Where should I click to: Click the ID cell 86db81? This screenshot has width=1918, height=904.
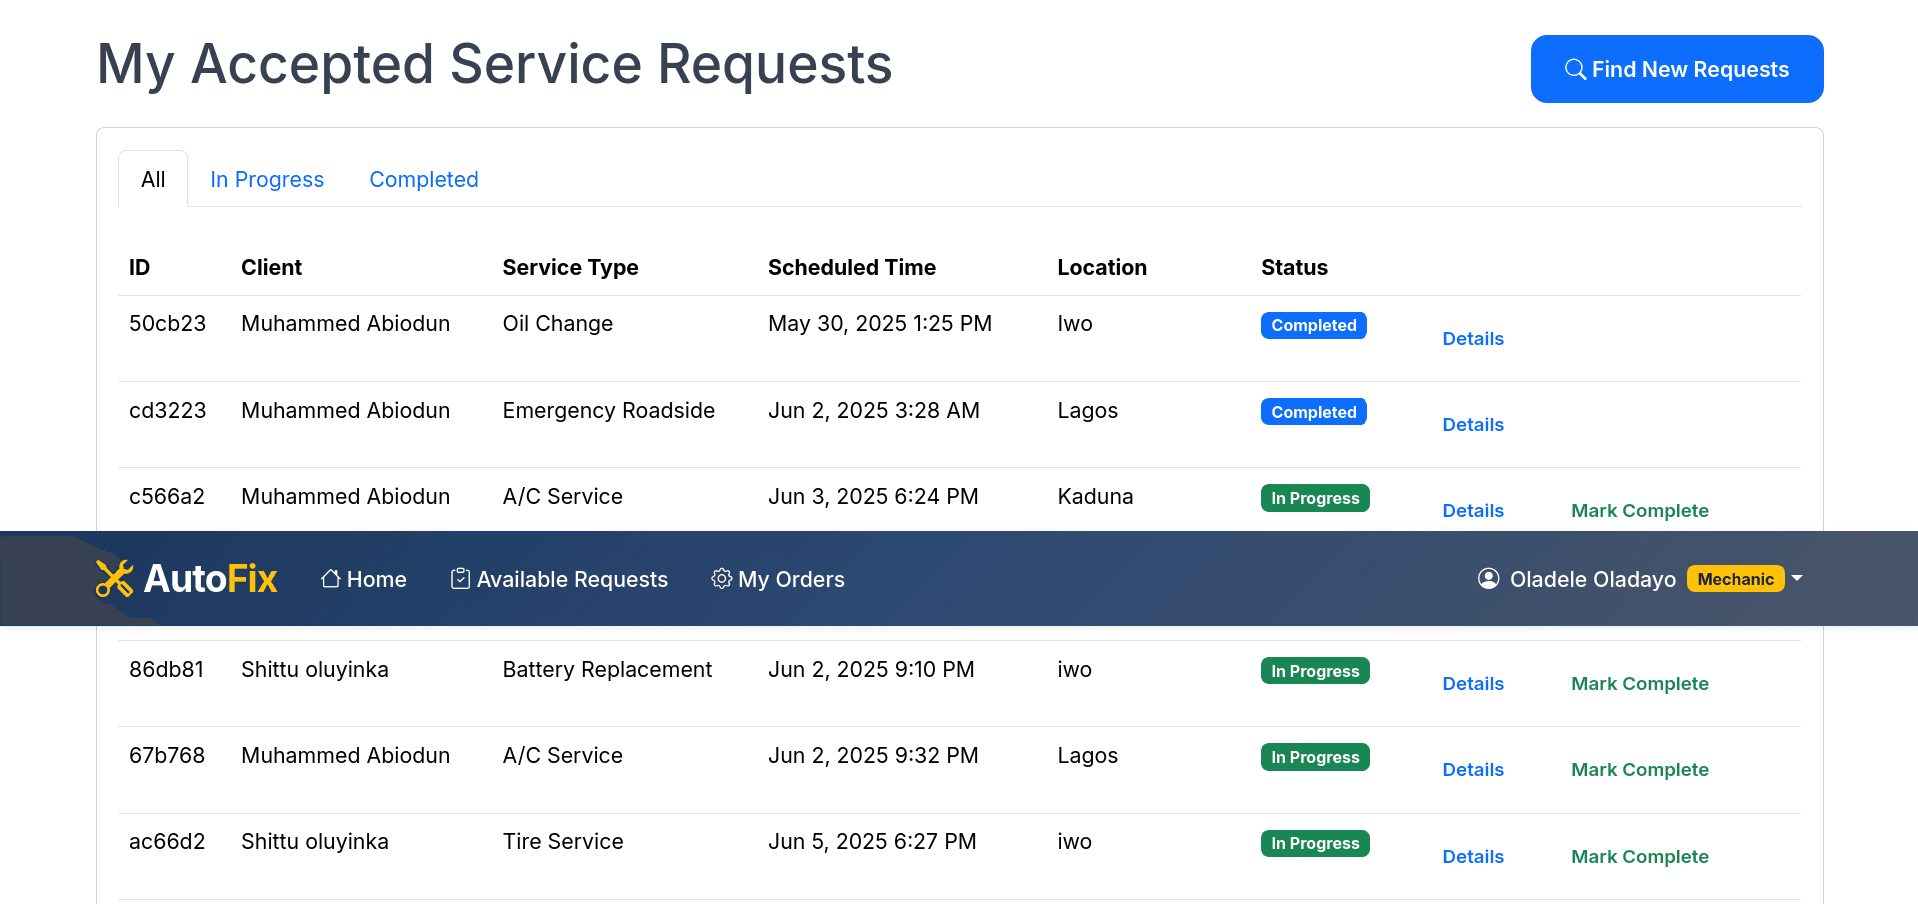166,670
